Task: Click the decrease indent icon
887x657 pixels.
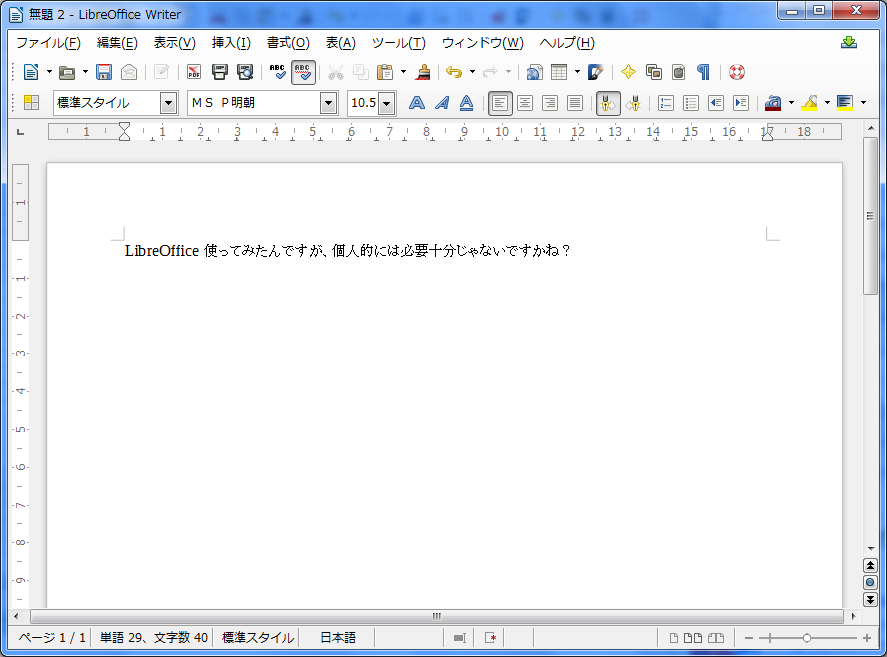Action: tap(716, 102)
